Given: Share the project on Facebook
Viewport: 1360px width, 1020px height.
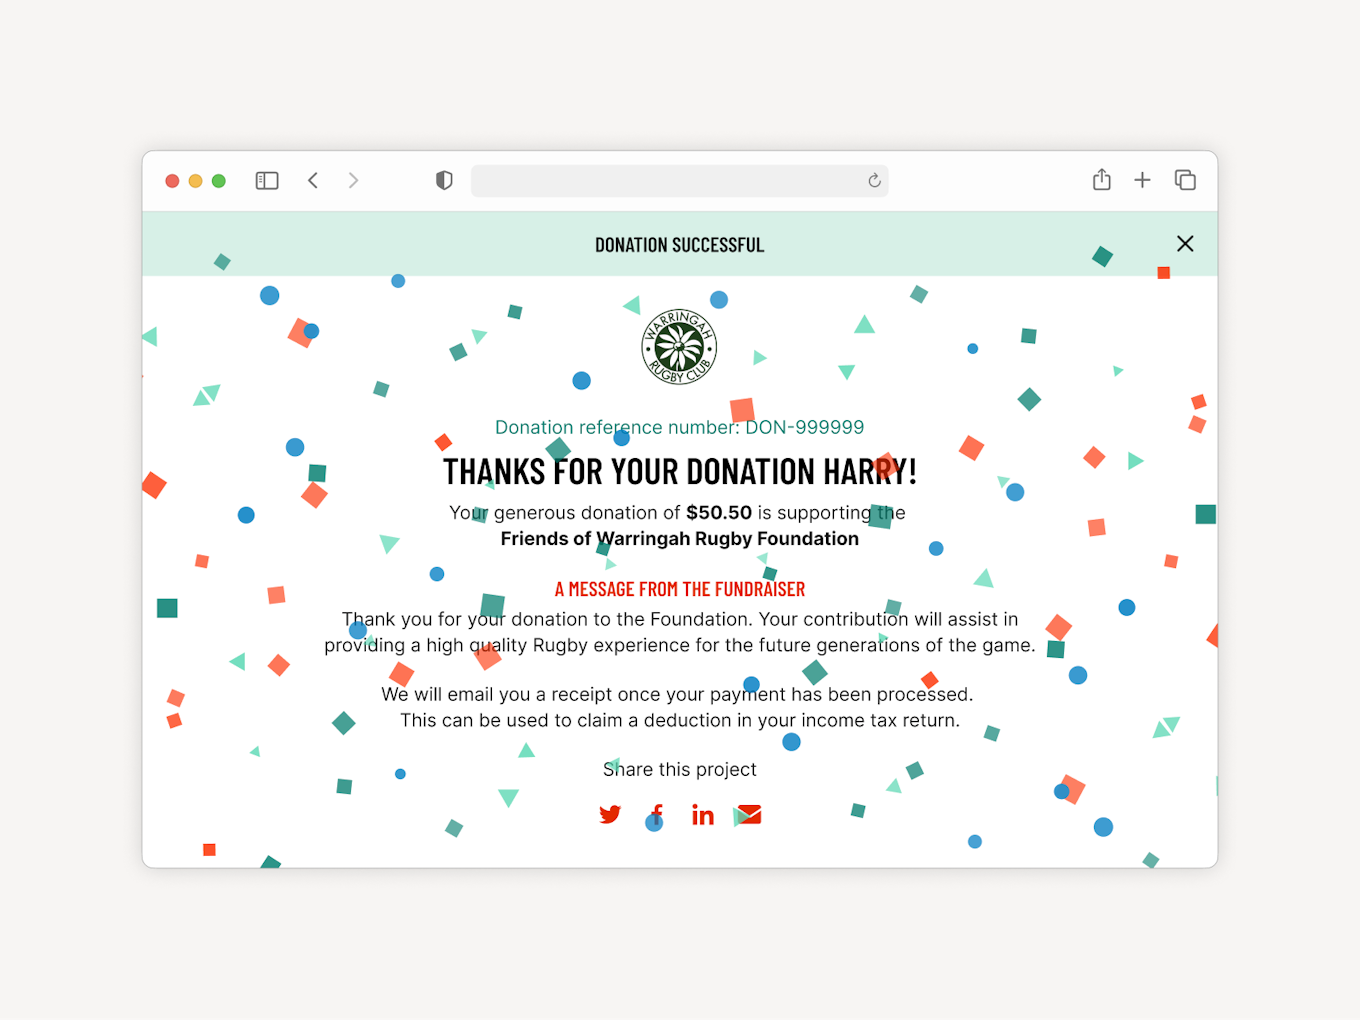Looking at the screenshot, I should click(657, 815).
